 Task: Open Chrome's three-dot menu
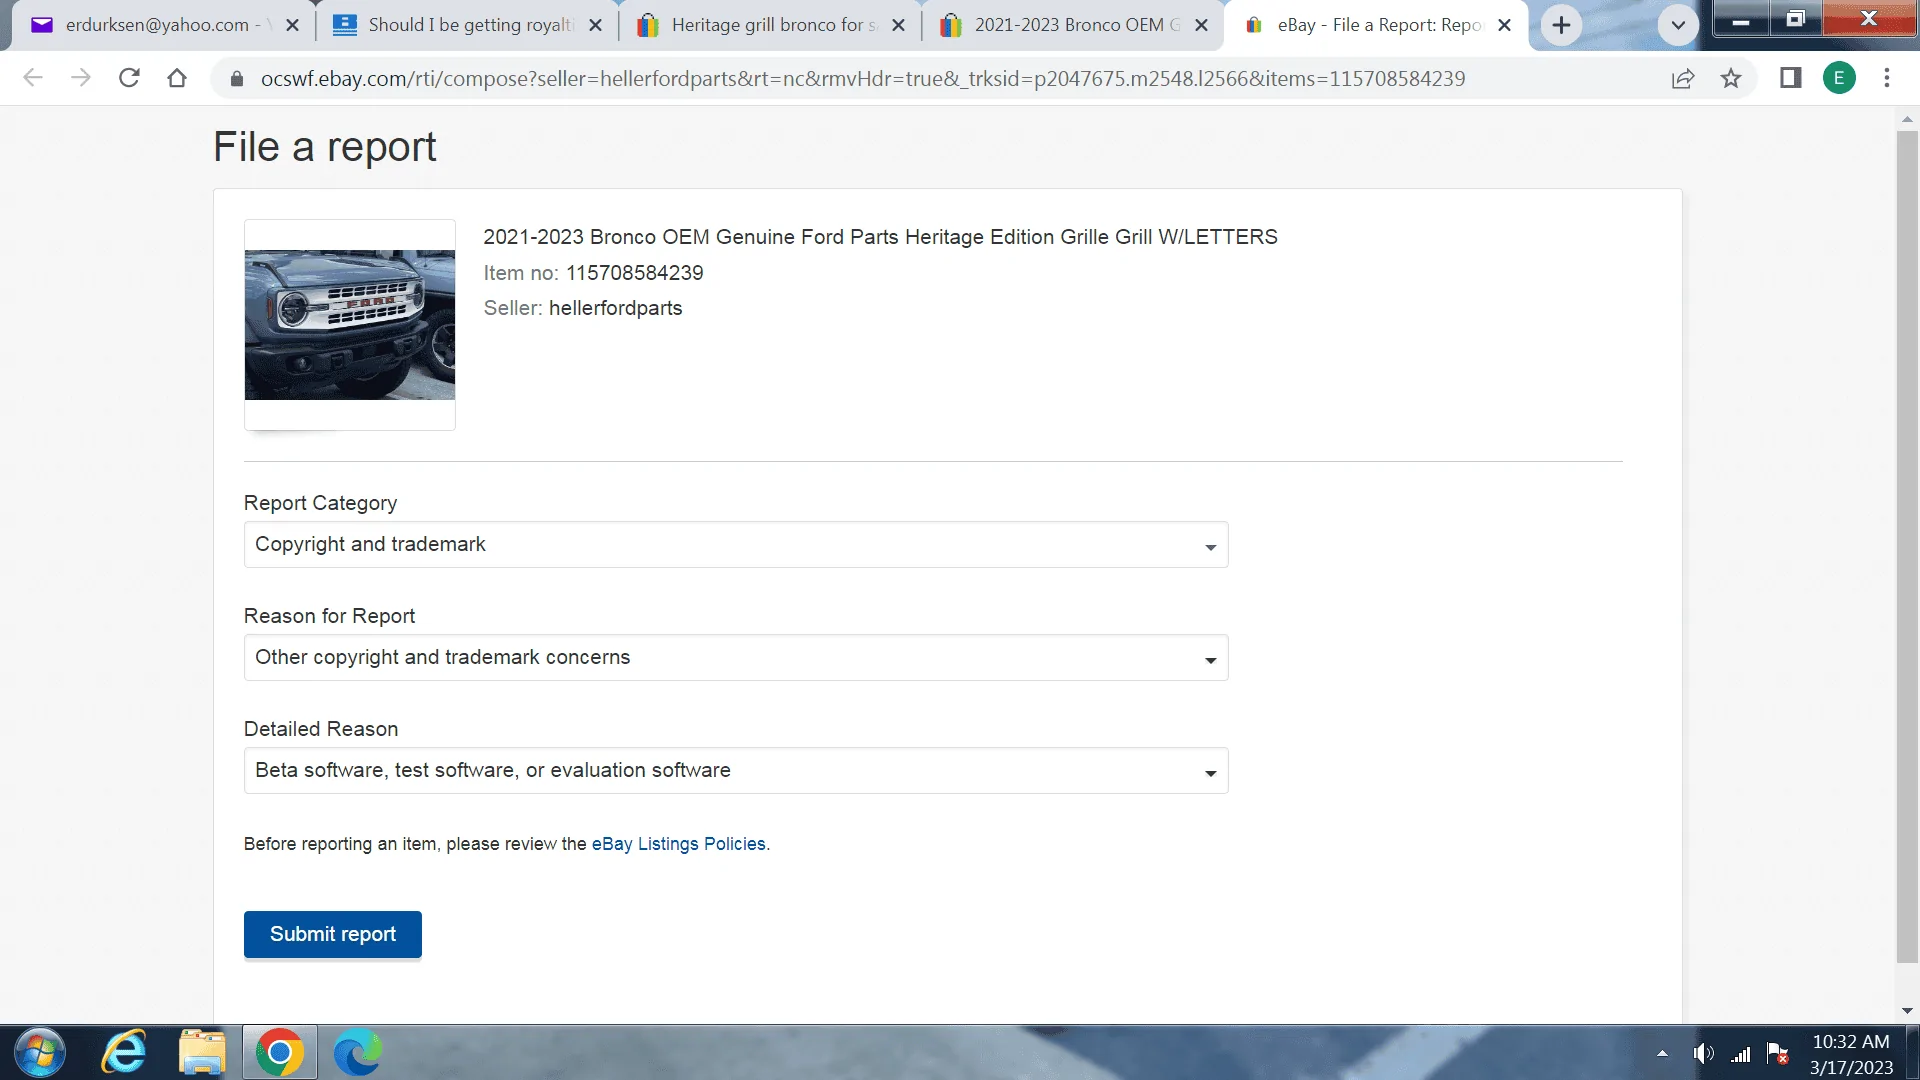click(x=1887, y=78)
